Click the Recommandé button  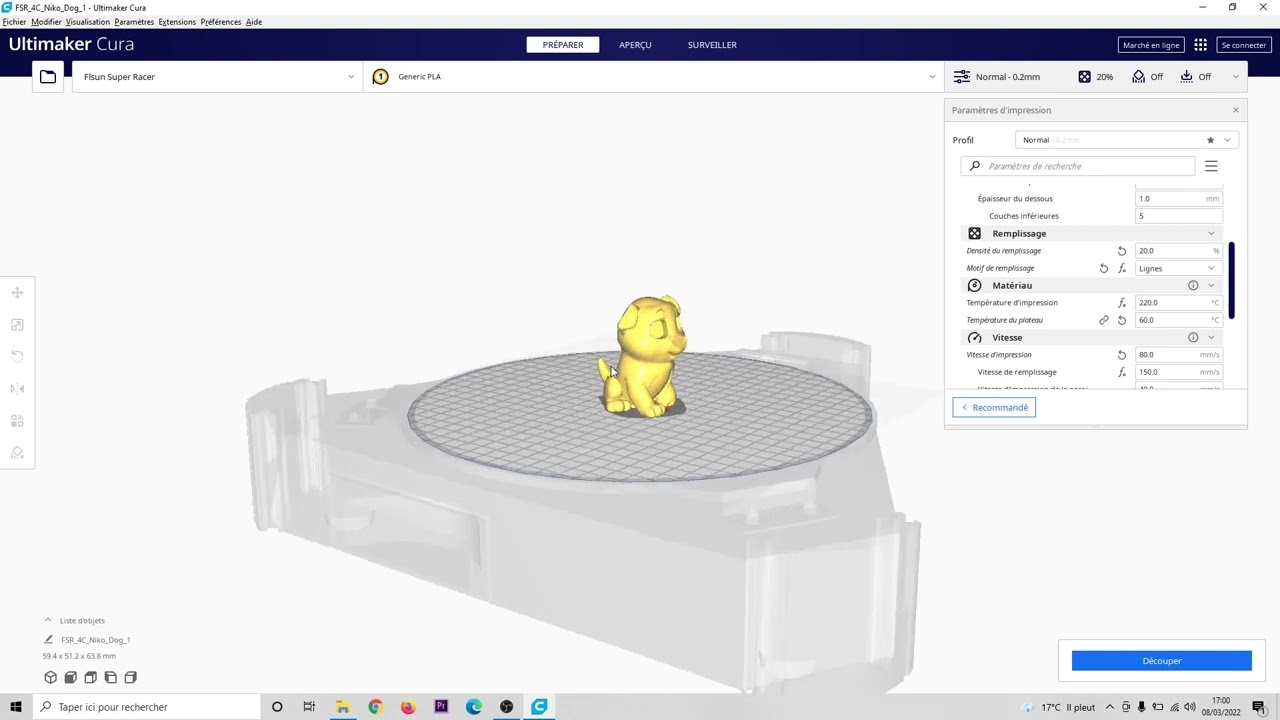pyautogui.click(x=994, y=408)
